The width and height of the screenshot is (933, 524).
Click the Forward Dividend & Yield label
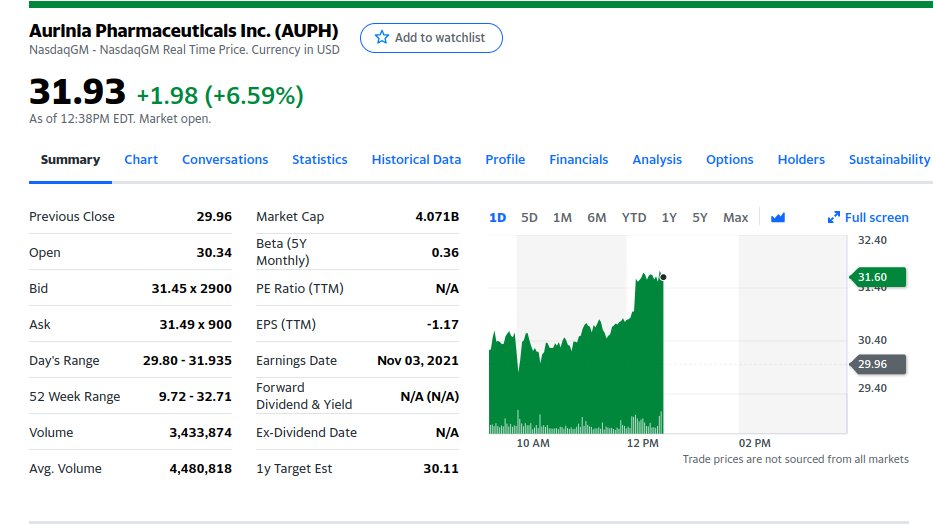pos(304,396)
